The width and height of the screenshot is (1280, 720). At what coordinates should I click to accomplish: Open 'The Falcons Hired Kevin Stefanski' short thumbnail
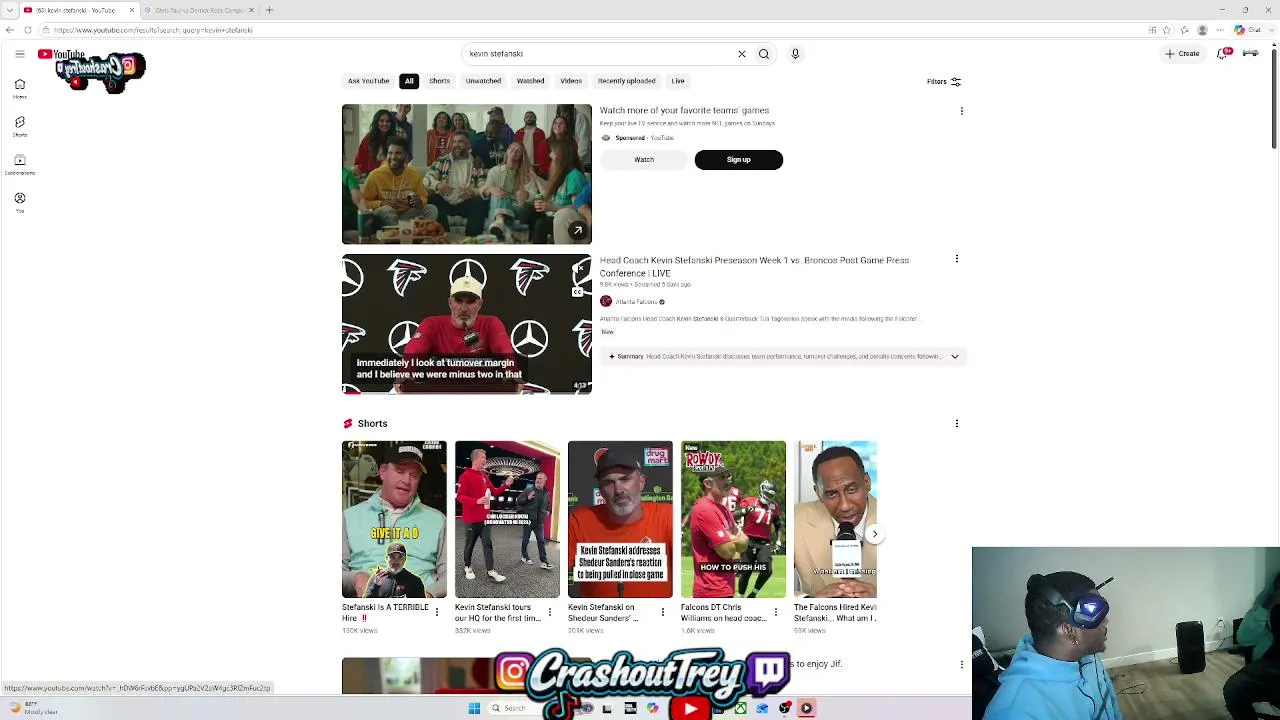point(835,519)
